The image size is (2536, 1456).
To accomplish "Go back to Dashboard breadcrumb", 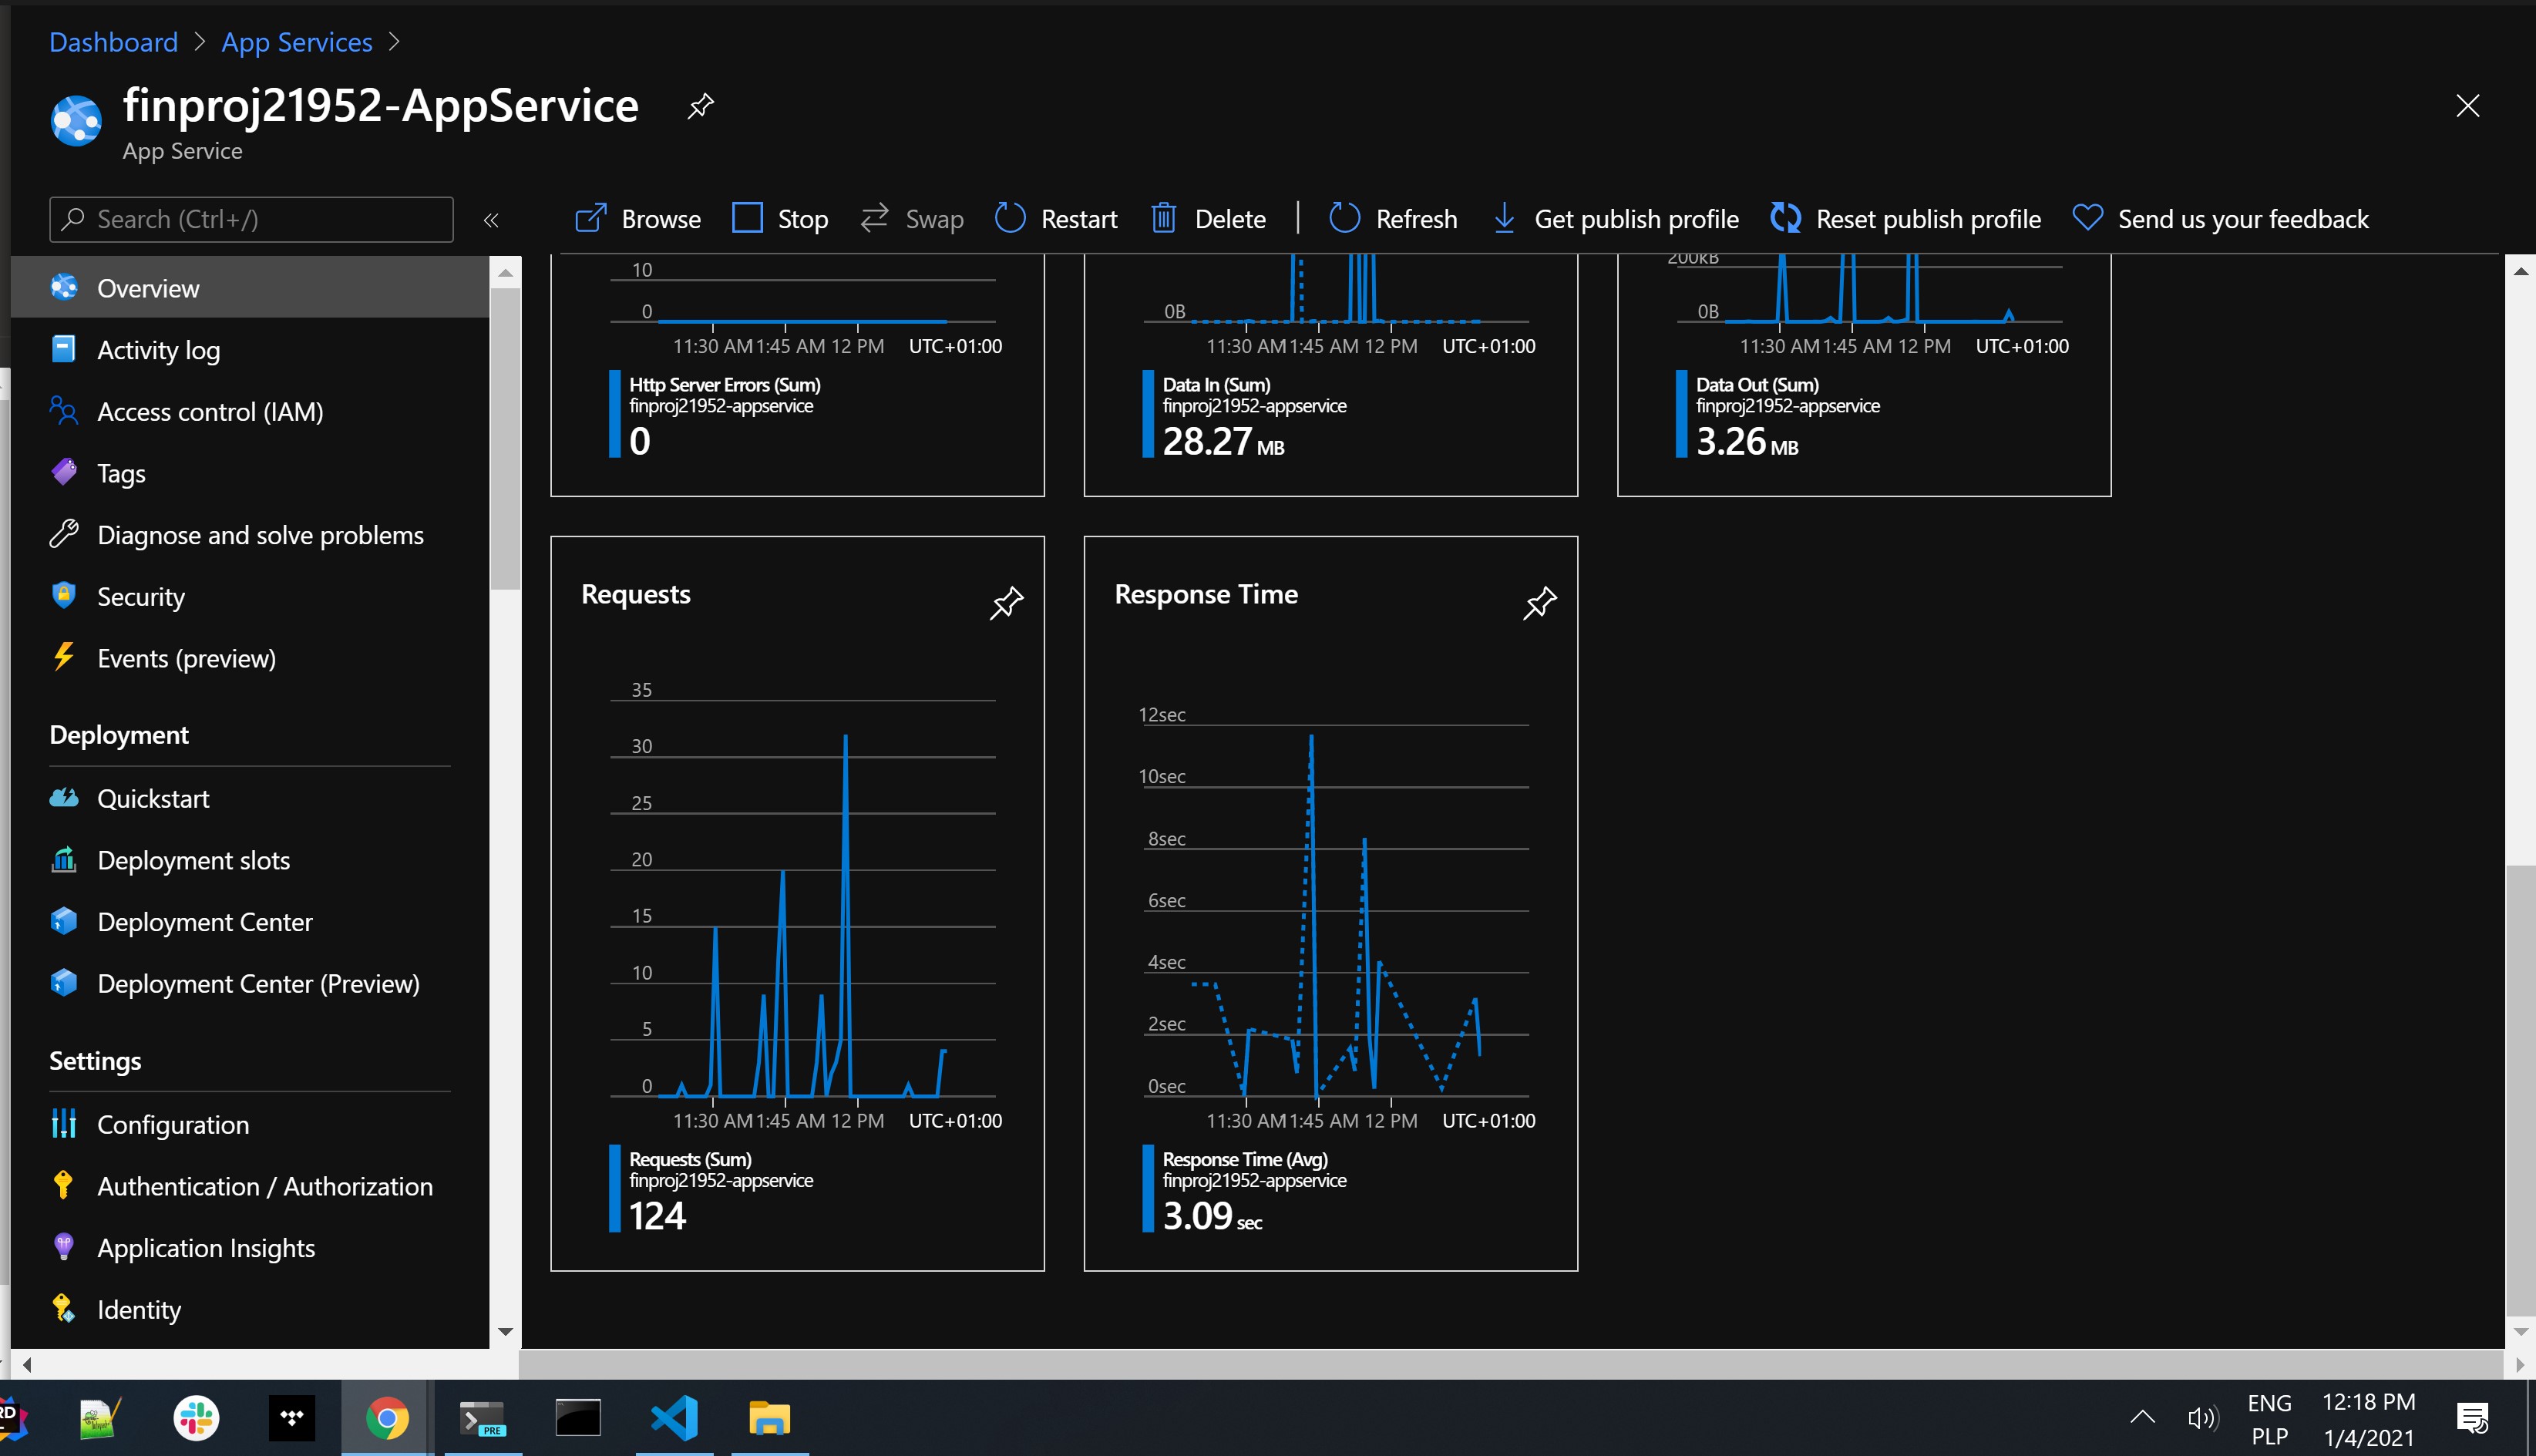I will [113, 42].
